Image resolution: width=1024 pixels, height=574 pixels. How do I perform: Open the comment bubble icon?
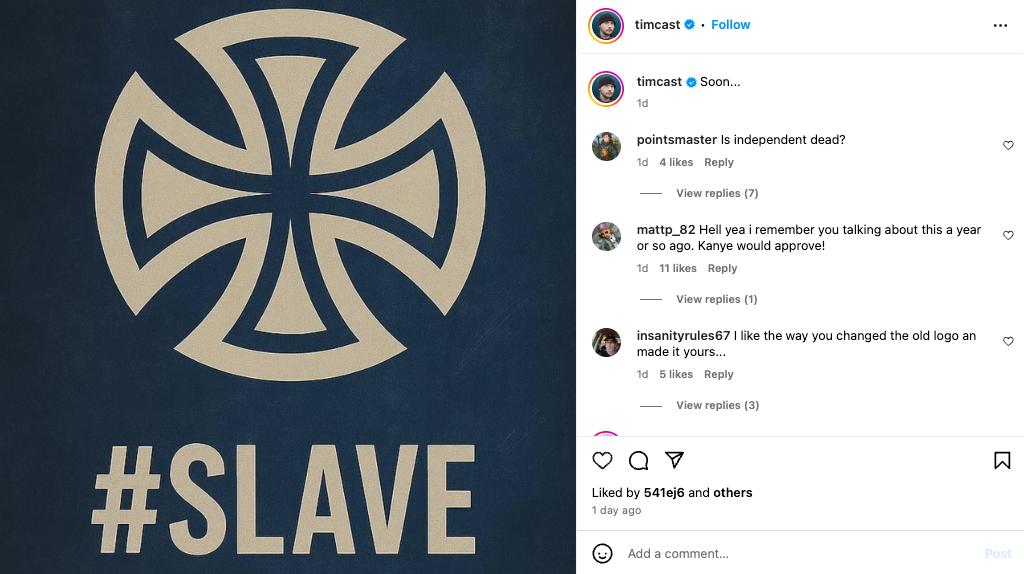638,460
